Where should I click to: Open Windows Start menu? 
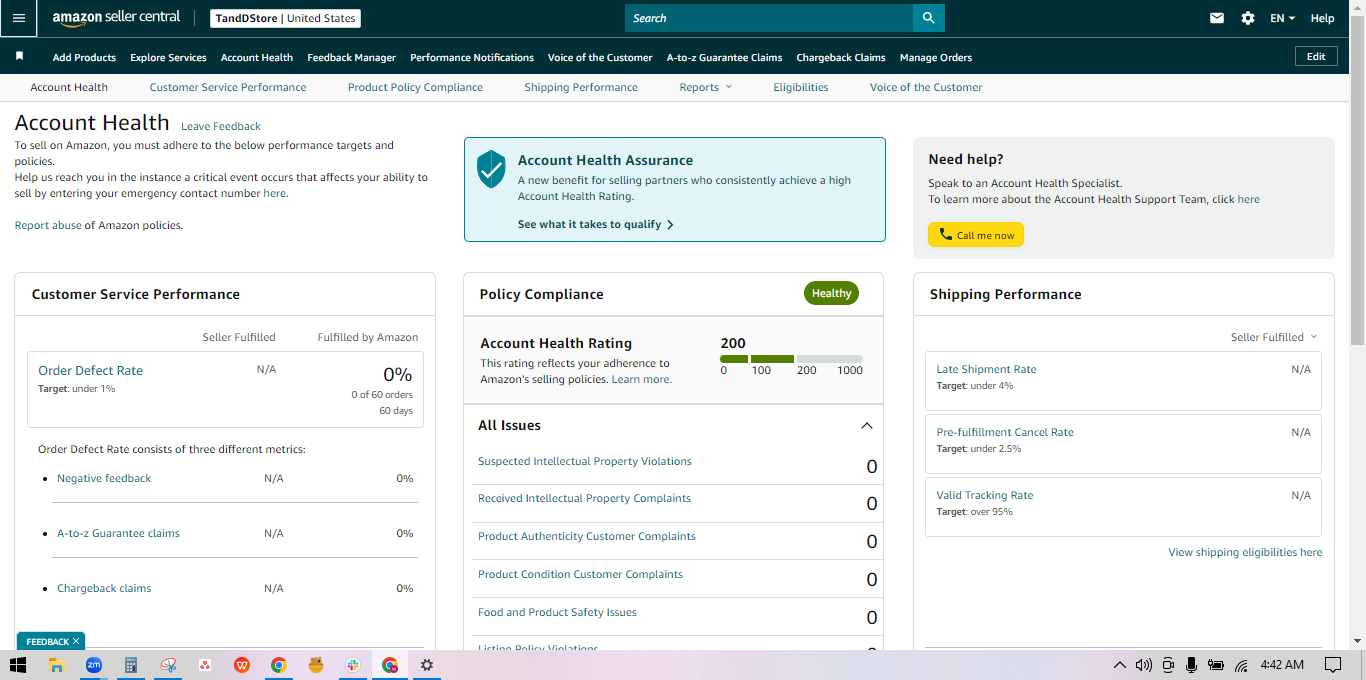[x=18, y=665]
